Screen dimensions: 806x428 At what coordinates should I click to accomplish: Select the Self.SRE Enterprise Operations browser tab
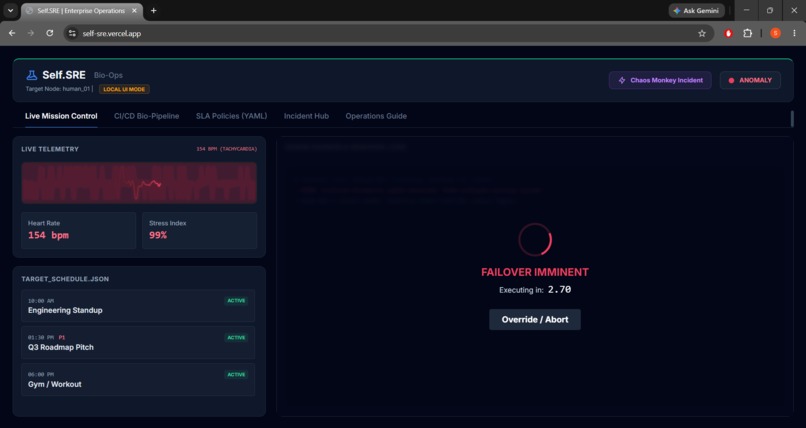coord(82,11)
